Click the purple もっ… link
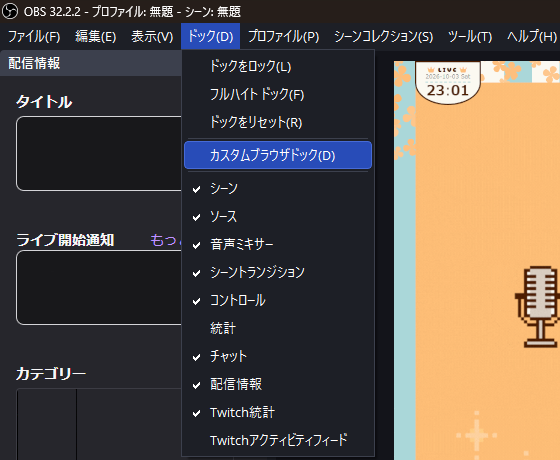Viewport: 560px width, 460px height. (166, 240)
